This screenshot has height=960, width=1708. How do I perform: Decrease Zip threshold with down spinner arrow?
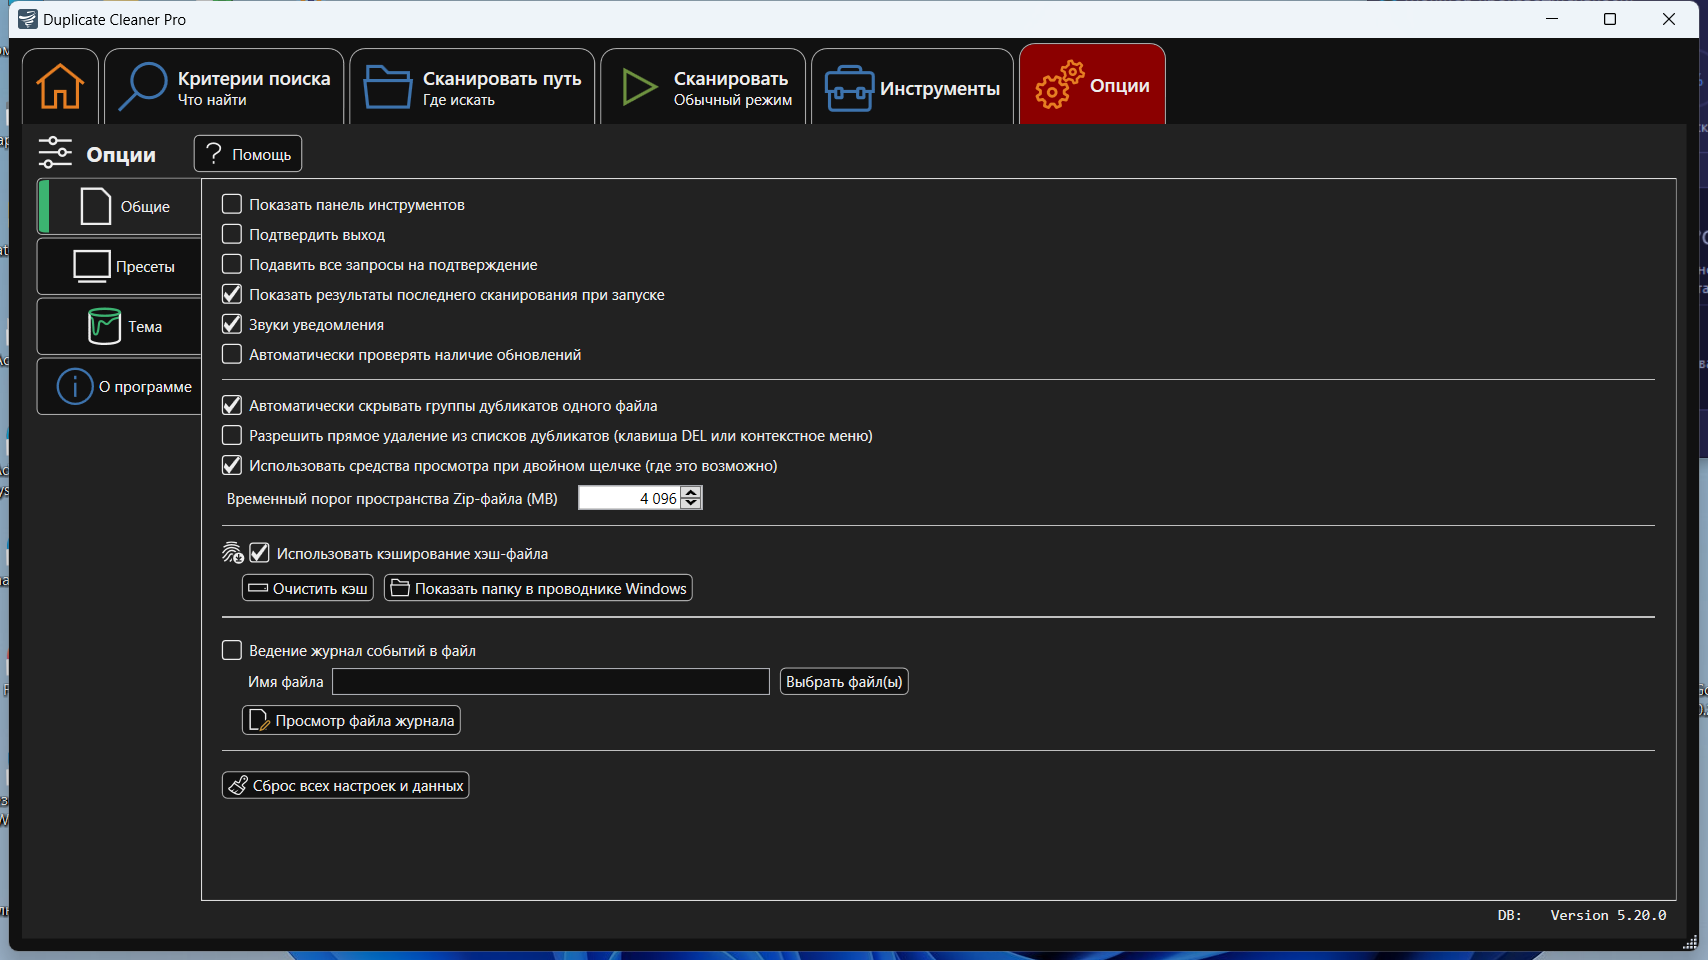(691, 503)
